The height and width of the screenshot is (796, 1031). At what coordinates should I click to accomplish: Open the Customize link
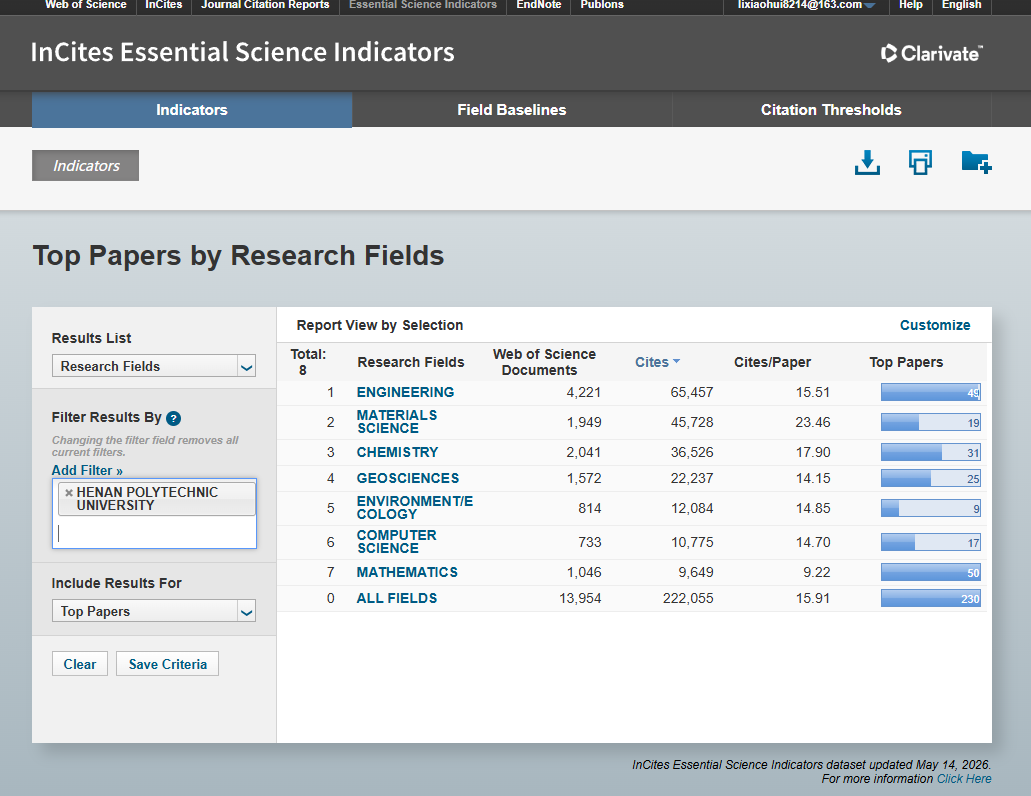tap(935, 325)
